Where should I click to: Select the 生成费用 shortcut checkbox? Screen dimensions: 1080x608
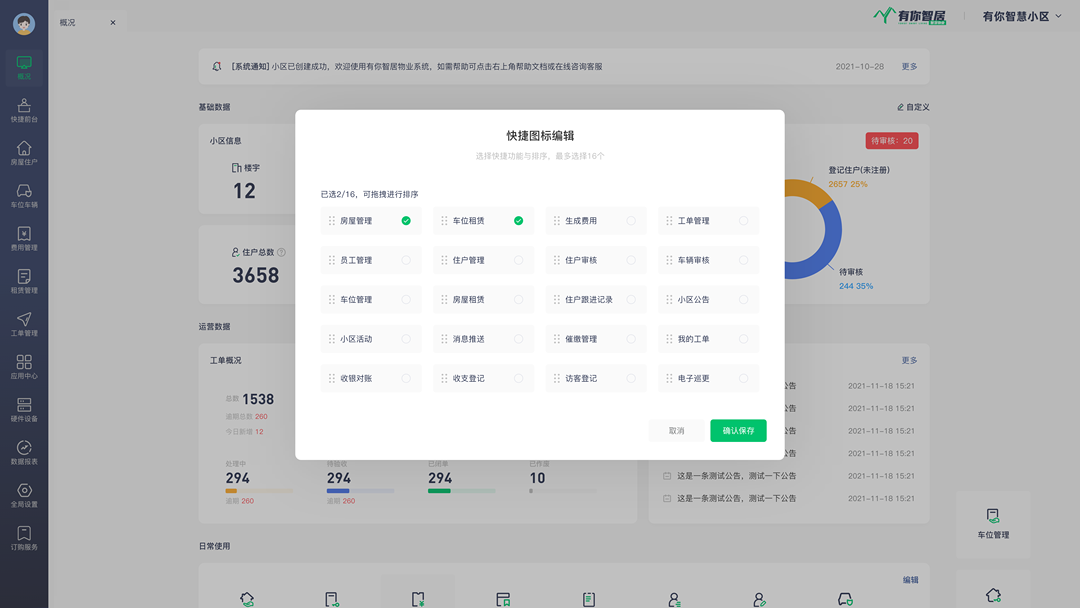tap(631, 221)
